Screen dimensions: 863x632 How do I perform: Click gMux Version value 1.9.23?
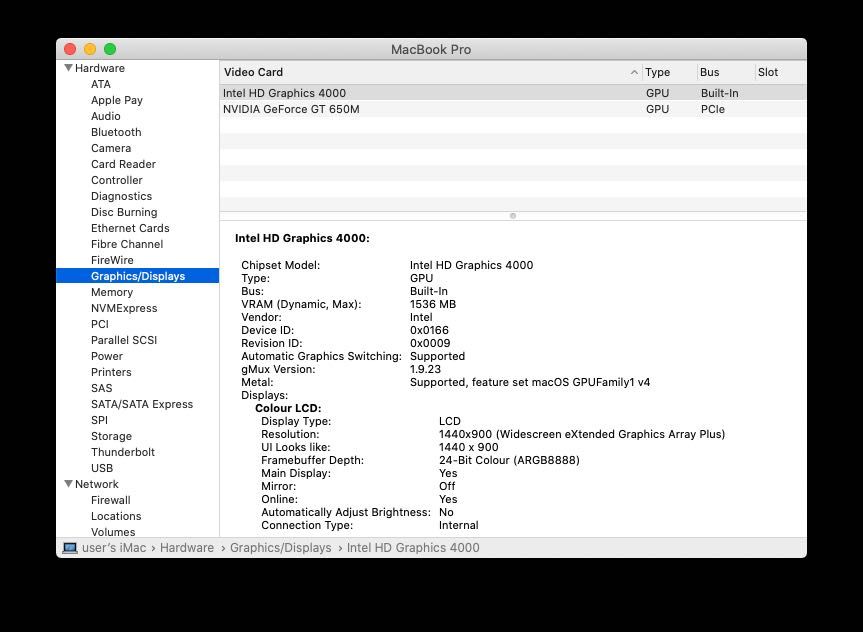(425, 369)
